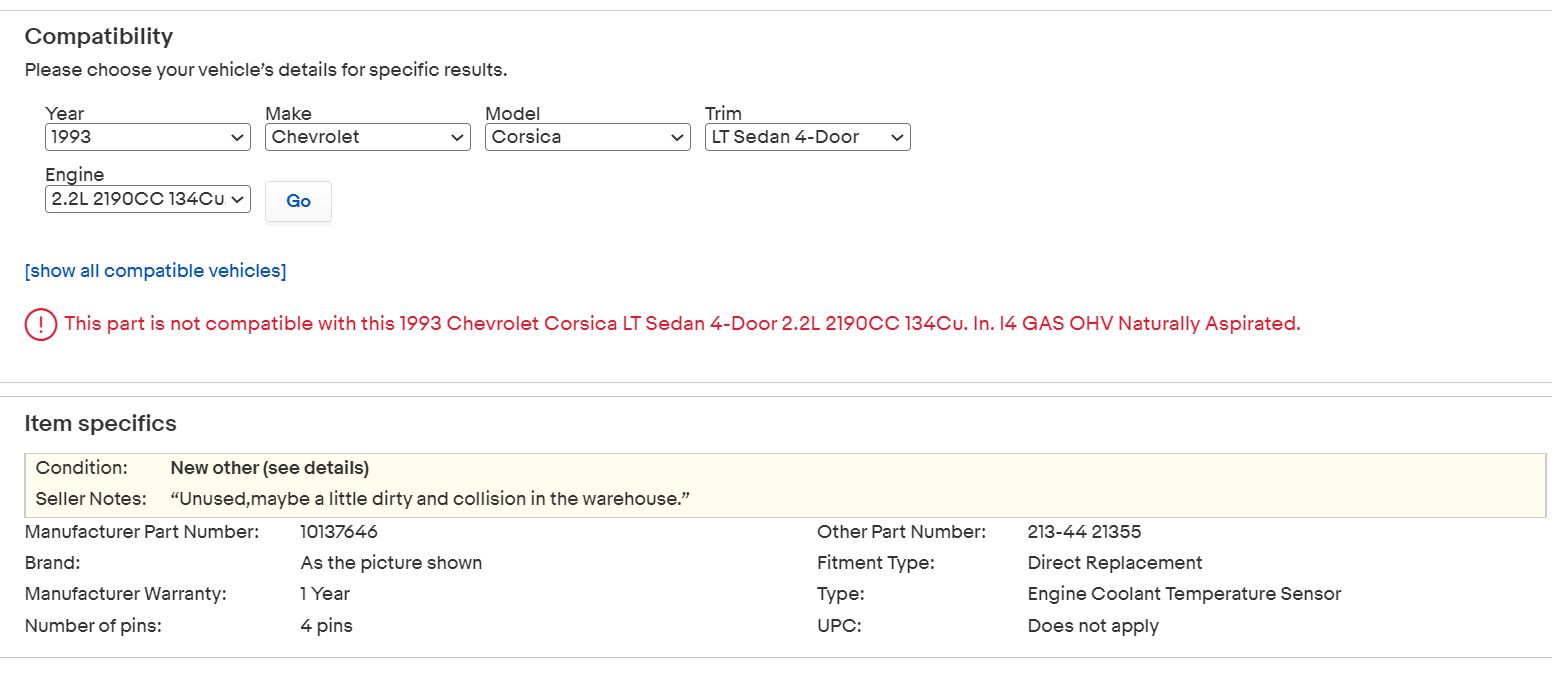Expand the Trim dropdown for LT Sedan 4-Door
Viewport: 1552px width, 676px height.
[x=808, y=137]
